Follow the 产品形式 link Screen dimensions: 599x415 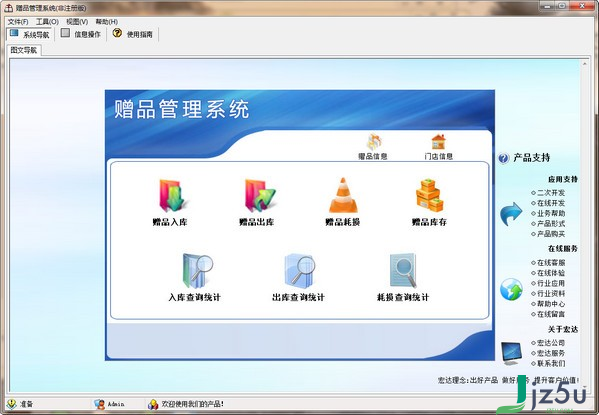point(551,224)
